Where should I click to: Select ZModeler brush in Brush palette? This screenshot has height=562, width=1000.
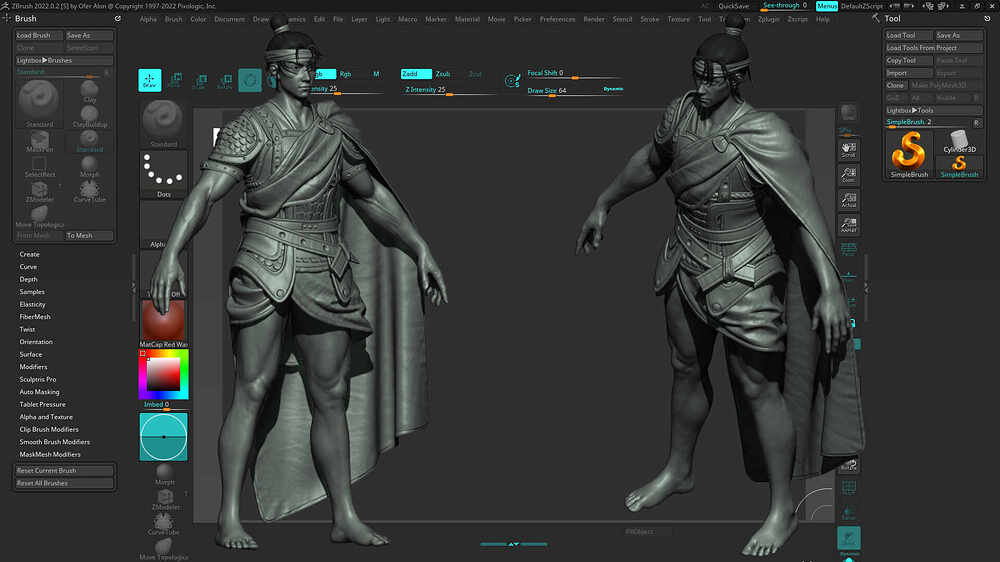pos(40,191)
